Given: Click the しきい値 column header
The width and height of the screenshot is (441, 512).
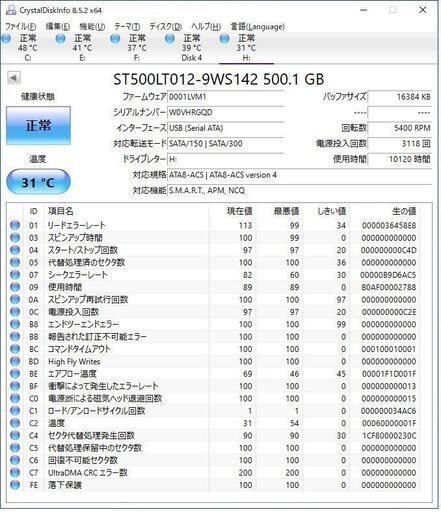Looking at the screenshot, I should pyautogui.click(x=331, y=211).
